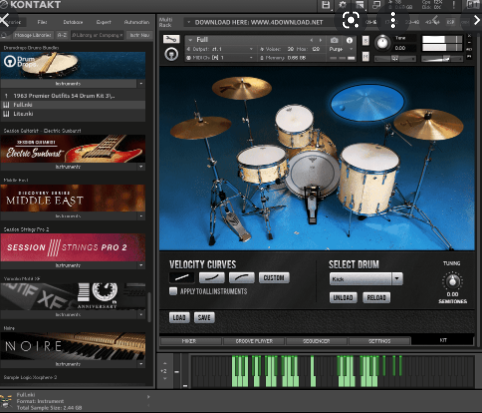Toggle the Instr Nav button
This screenshot has height=413, width=482.
pyautogui.click(x=139, y=35)
